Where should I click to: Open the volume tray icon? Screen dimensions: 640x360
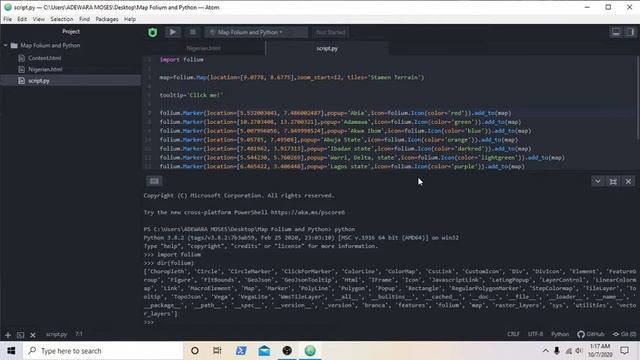(x=579, y=351)
